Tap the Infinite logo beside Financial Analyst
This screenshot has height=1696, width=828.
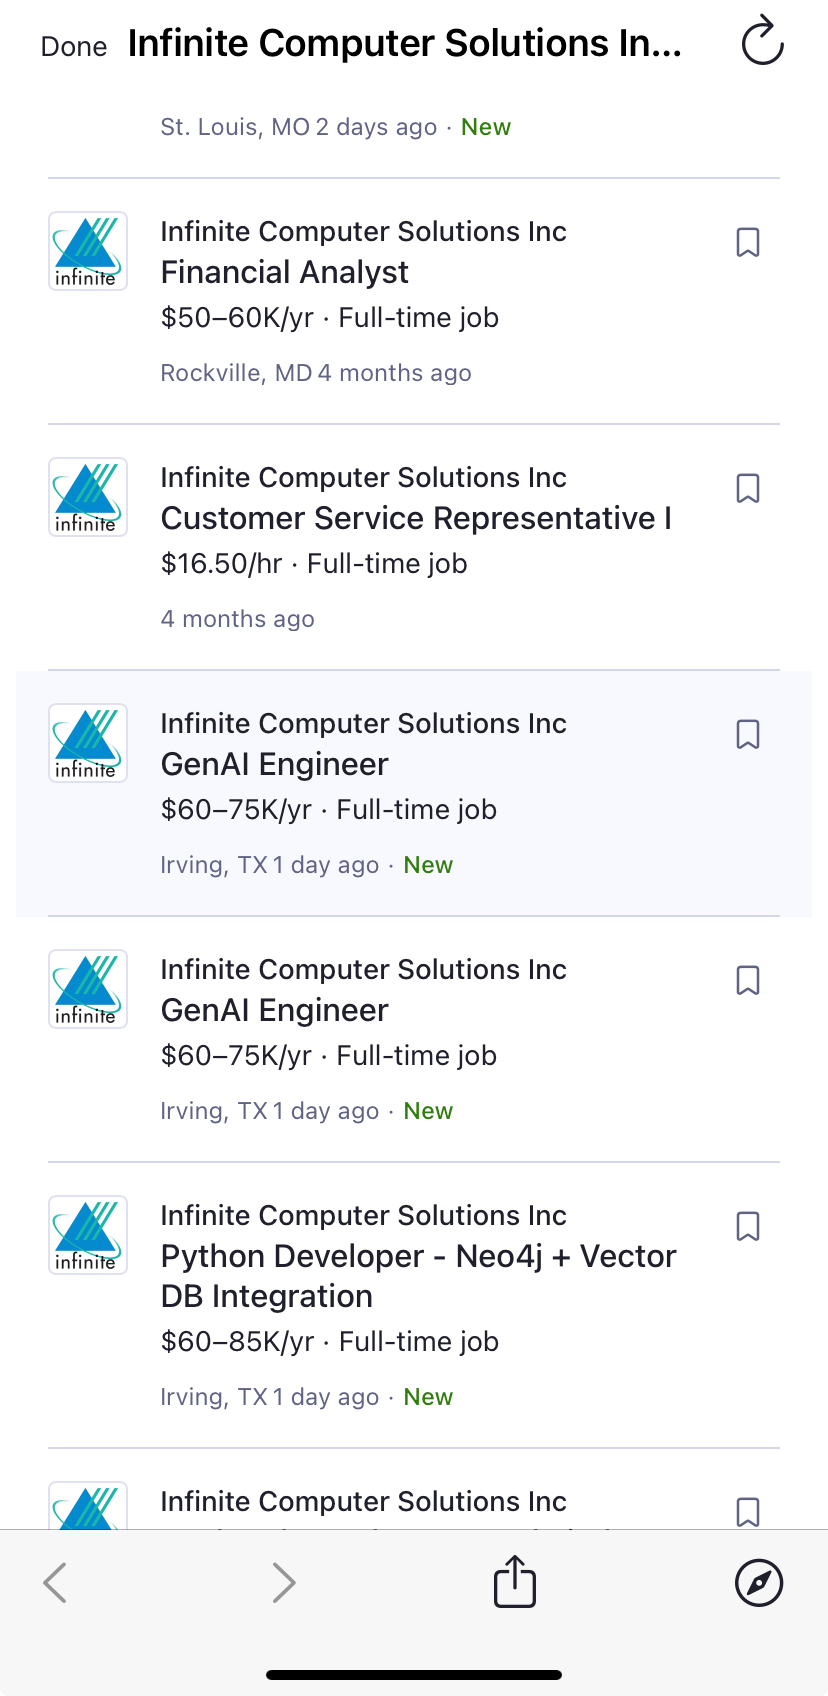click(x=88, y=251)
